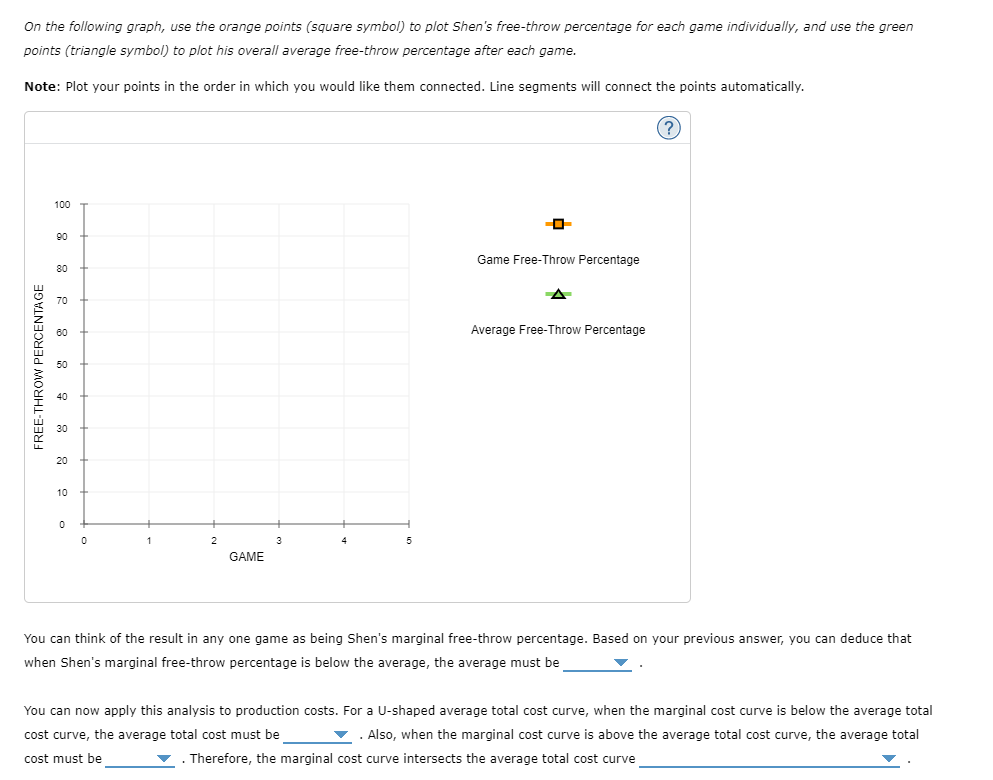The width and height of the screenshot is (993, 780).
Task: Plot a point at game 1 on the grid
Action: 149,364
